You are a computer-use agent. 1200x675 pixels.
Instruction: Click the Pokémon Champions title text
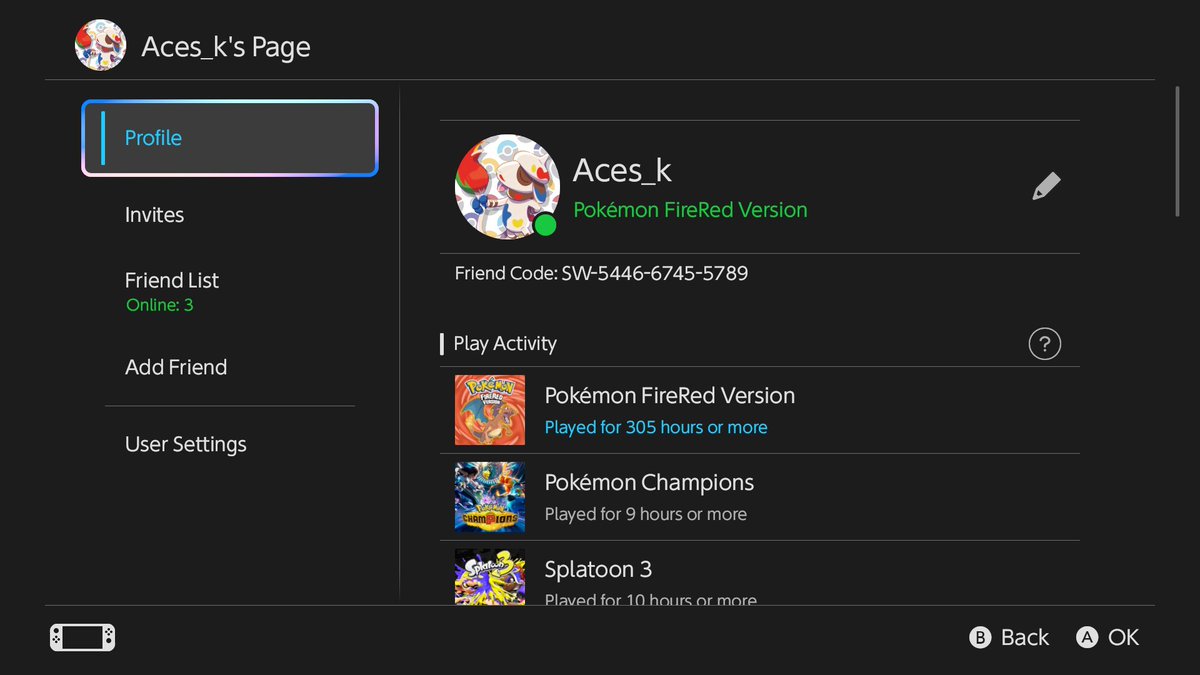[x=649, y=482]
